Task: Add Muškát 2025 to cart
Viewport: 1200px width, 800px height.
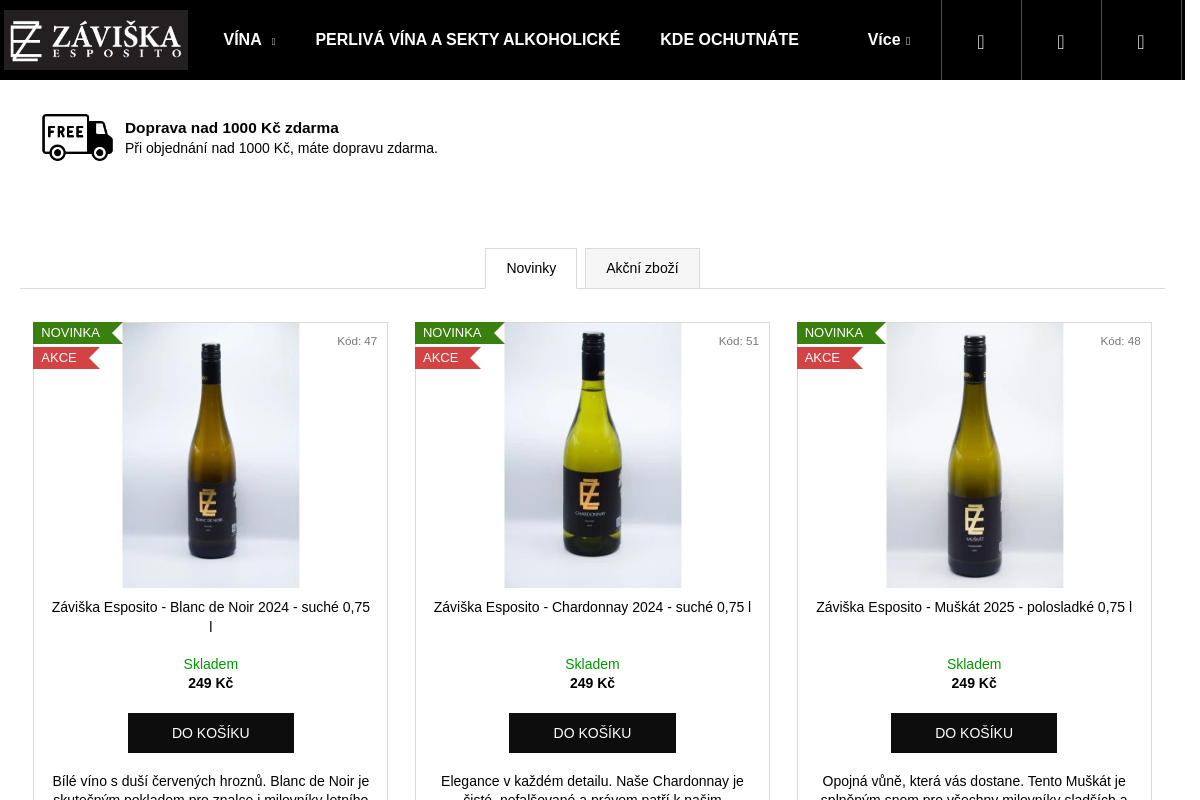Action: (974, 733)
